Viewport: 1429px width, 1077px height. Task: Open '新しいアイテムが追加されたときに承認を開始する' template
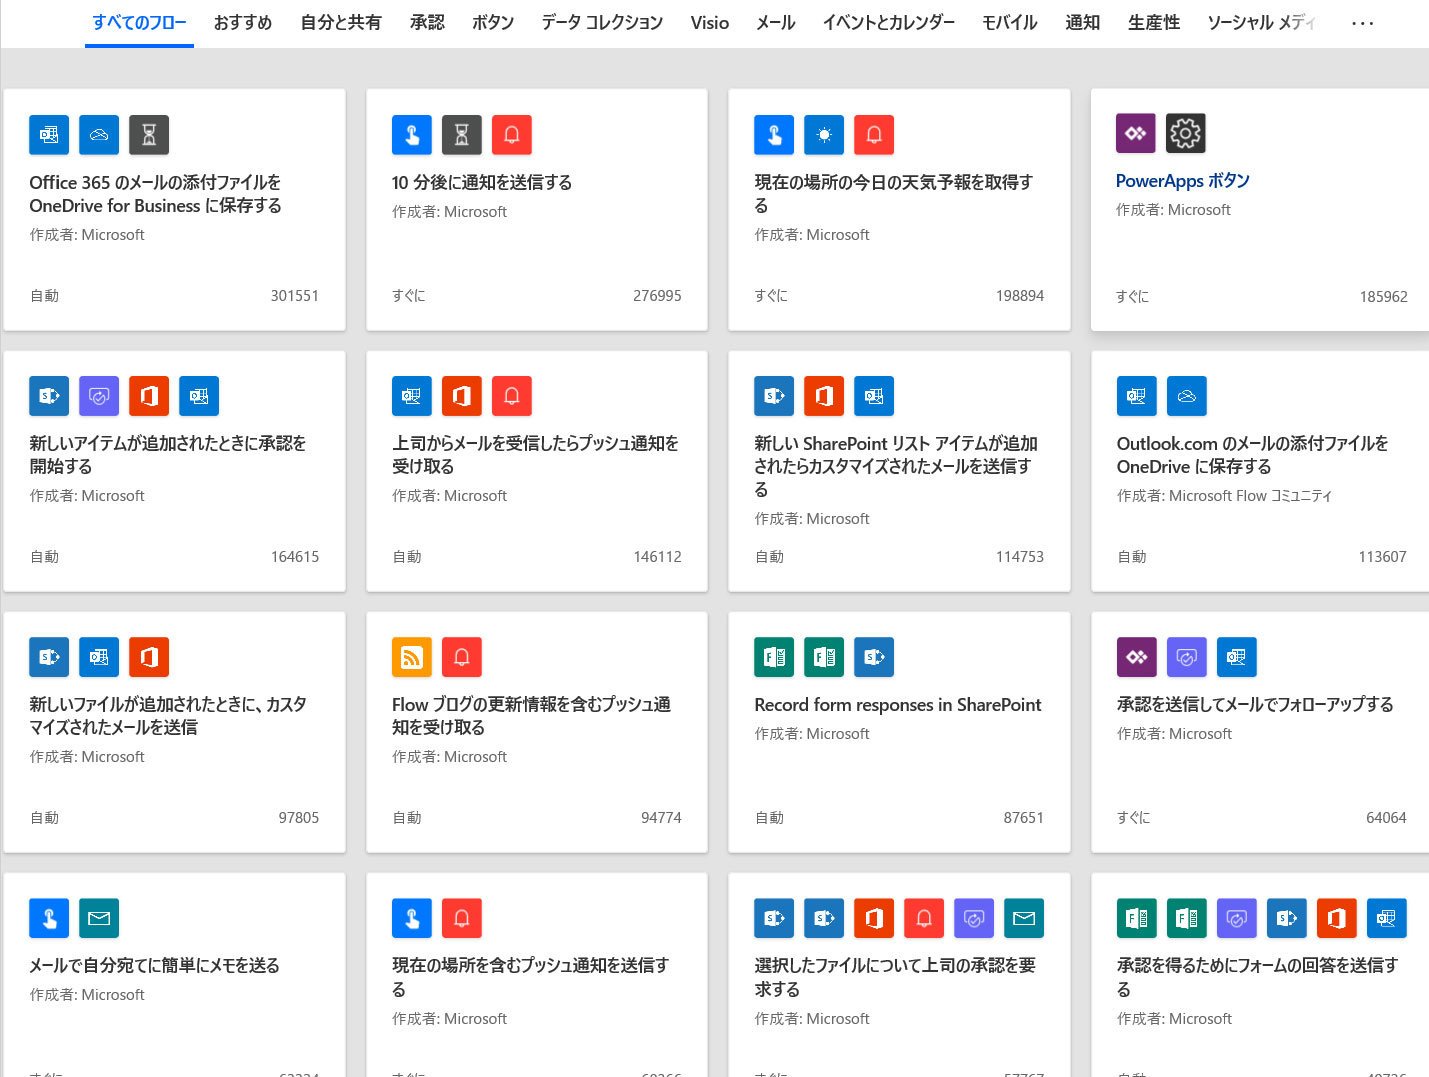pyautogui.click(x=168, y=455)
